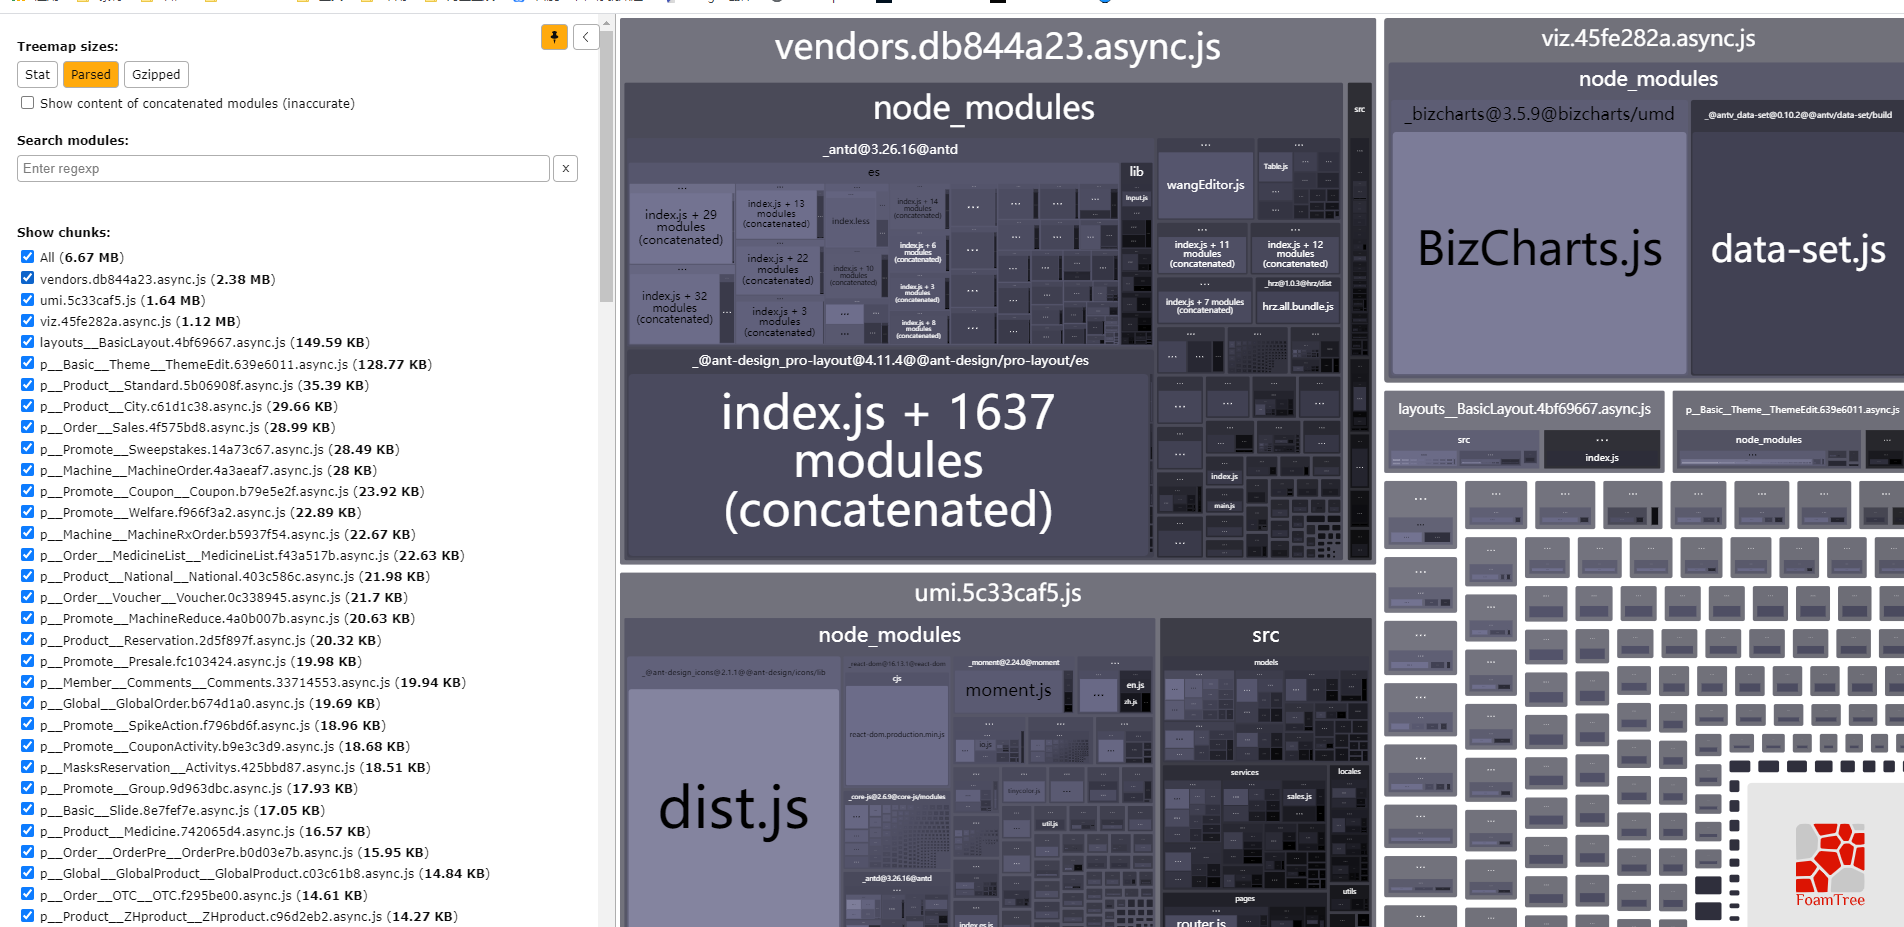Viewport: 1904px width, 927px height.
Task: Uncheck p__Order__Voucher chunk checkbox
Action: (x=28, y=597)
